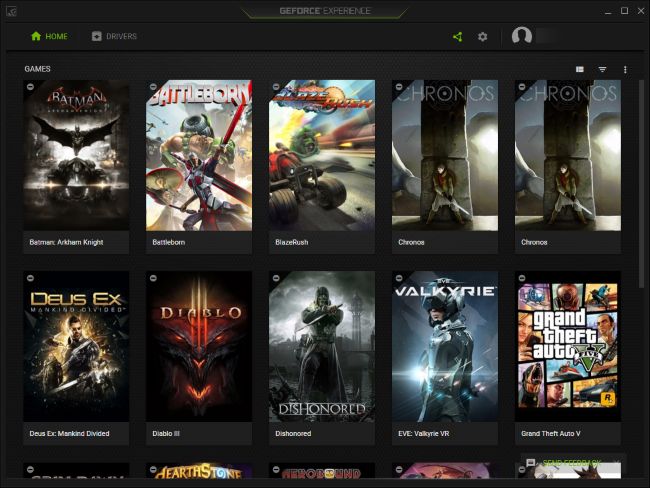Click minus icon on EVE: Valkyrie cover

pyautogui.click(x=399, y=278)
